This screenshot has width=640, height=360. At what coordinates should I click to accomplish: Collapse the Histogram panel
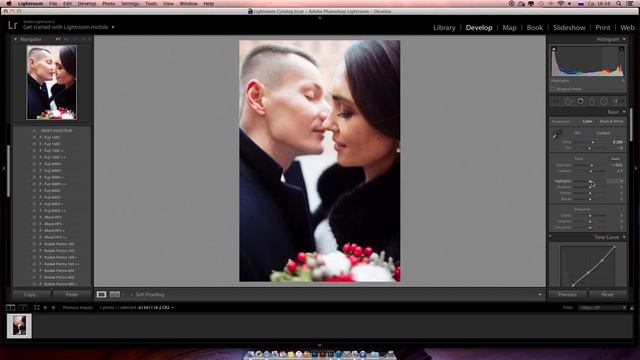pos(624,39)
